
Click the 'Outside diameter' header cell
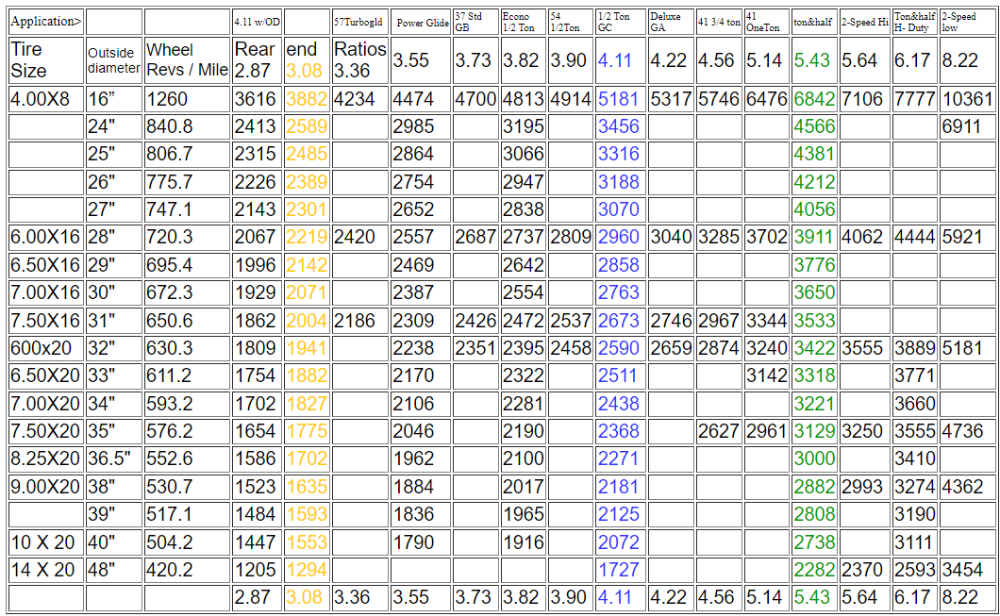[x=112, y=58]
